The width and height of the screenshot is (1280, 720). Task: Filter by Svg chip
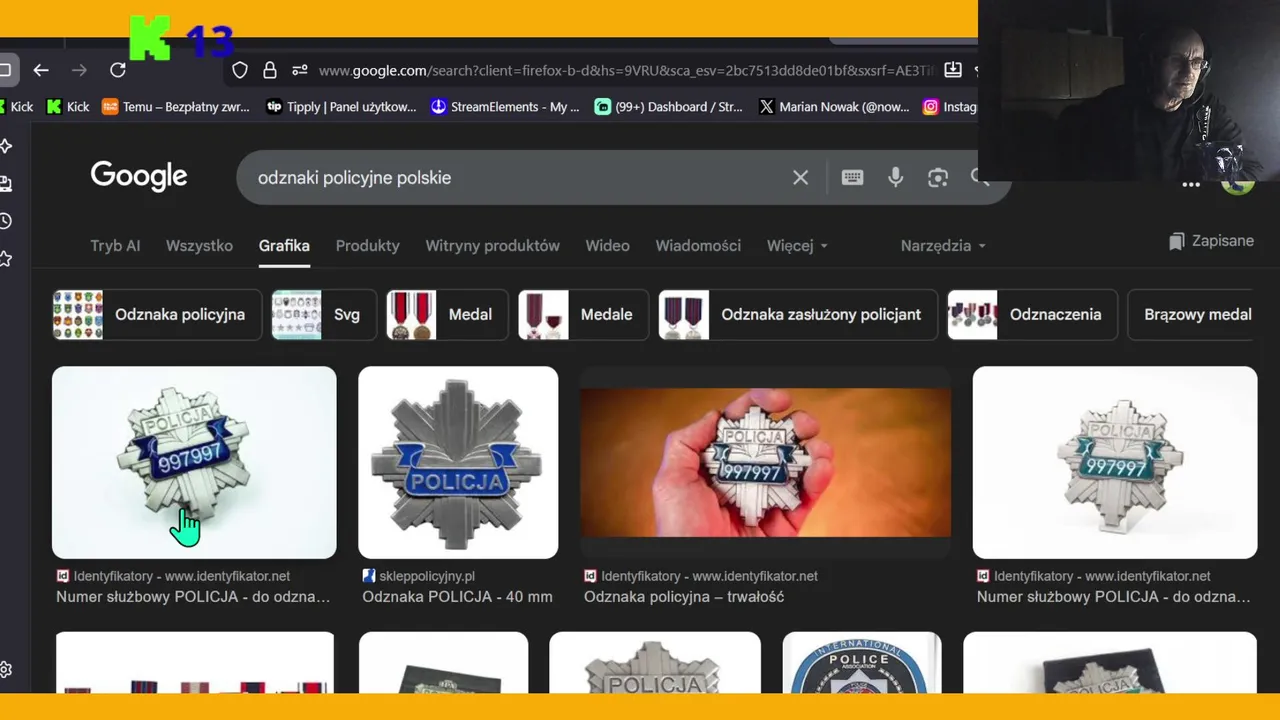click(324, 315)
